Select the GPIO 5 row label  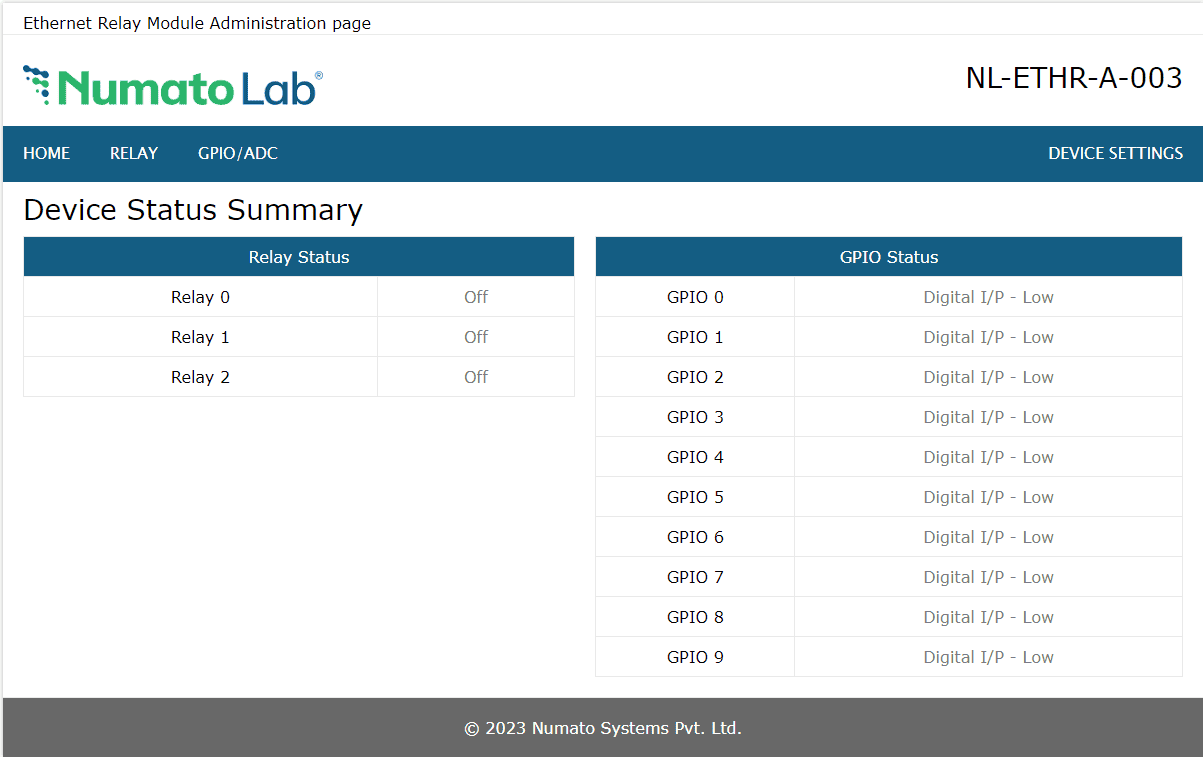(695, 497)
